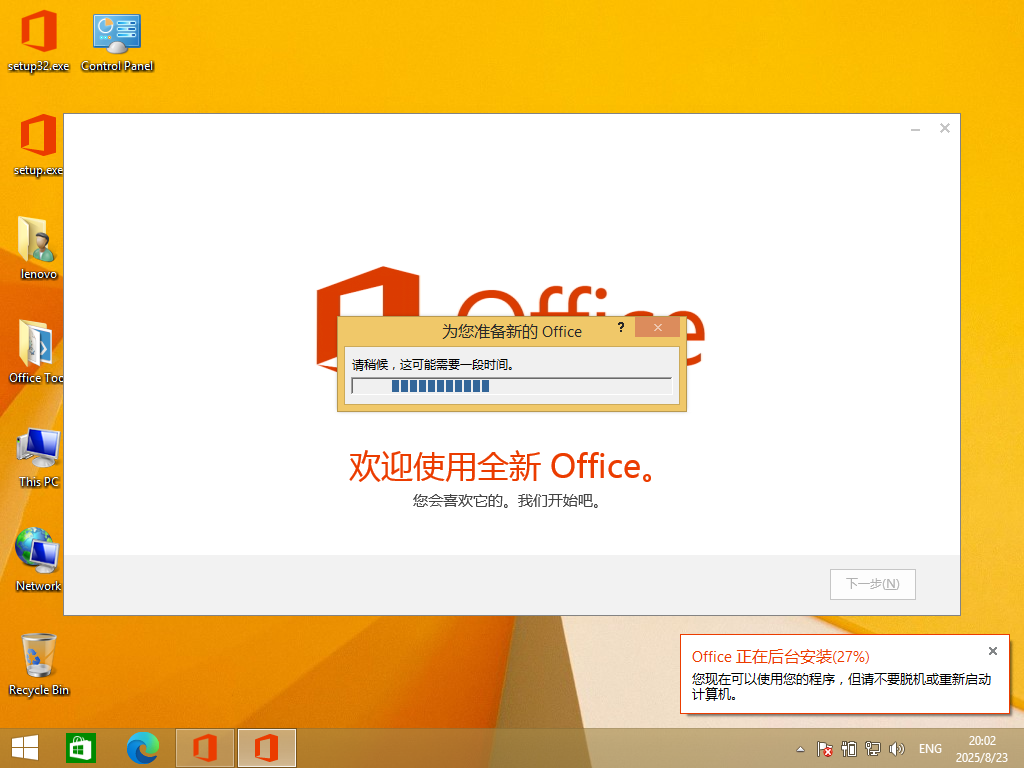Screen dimensions: 1024x768
Task: Click the progress bar in the dialog
Action: click(511, 386)
